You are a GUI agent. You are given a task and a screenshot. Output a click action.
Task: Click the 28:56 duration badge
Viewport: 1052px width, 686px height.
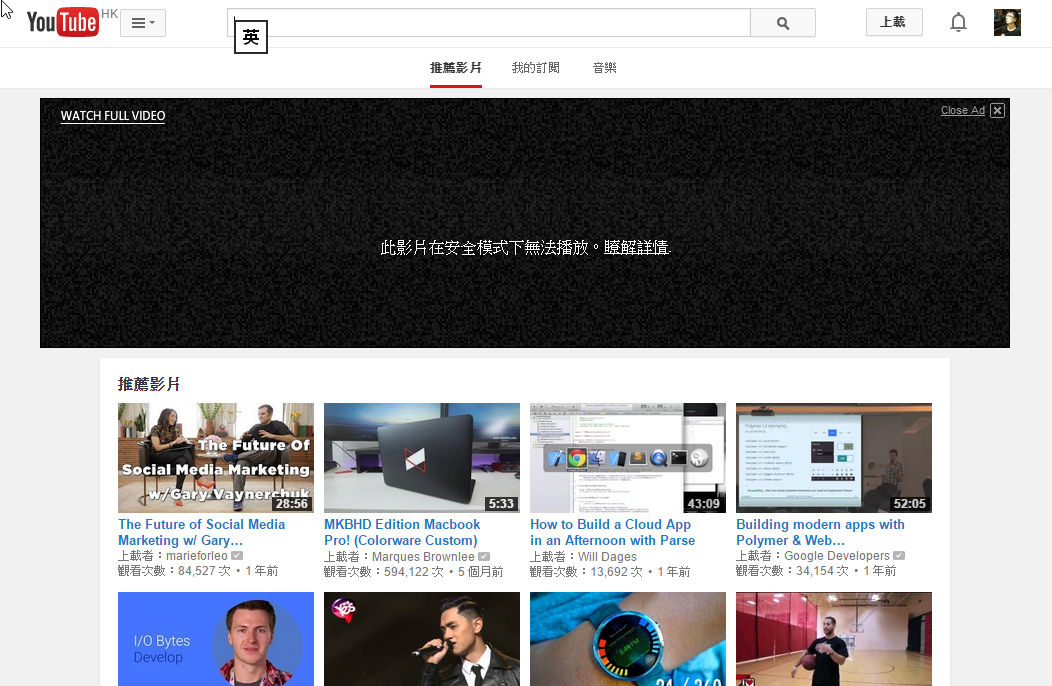click(292, 503)
